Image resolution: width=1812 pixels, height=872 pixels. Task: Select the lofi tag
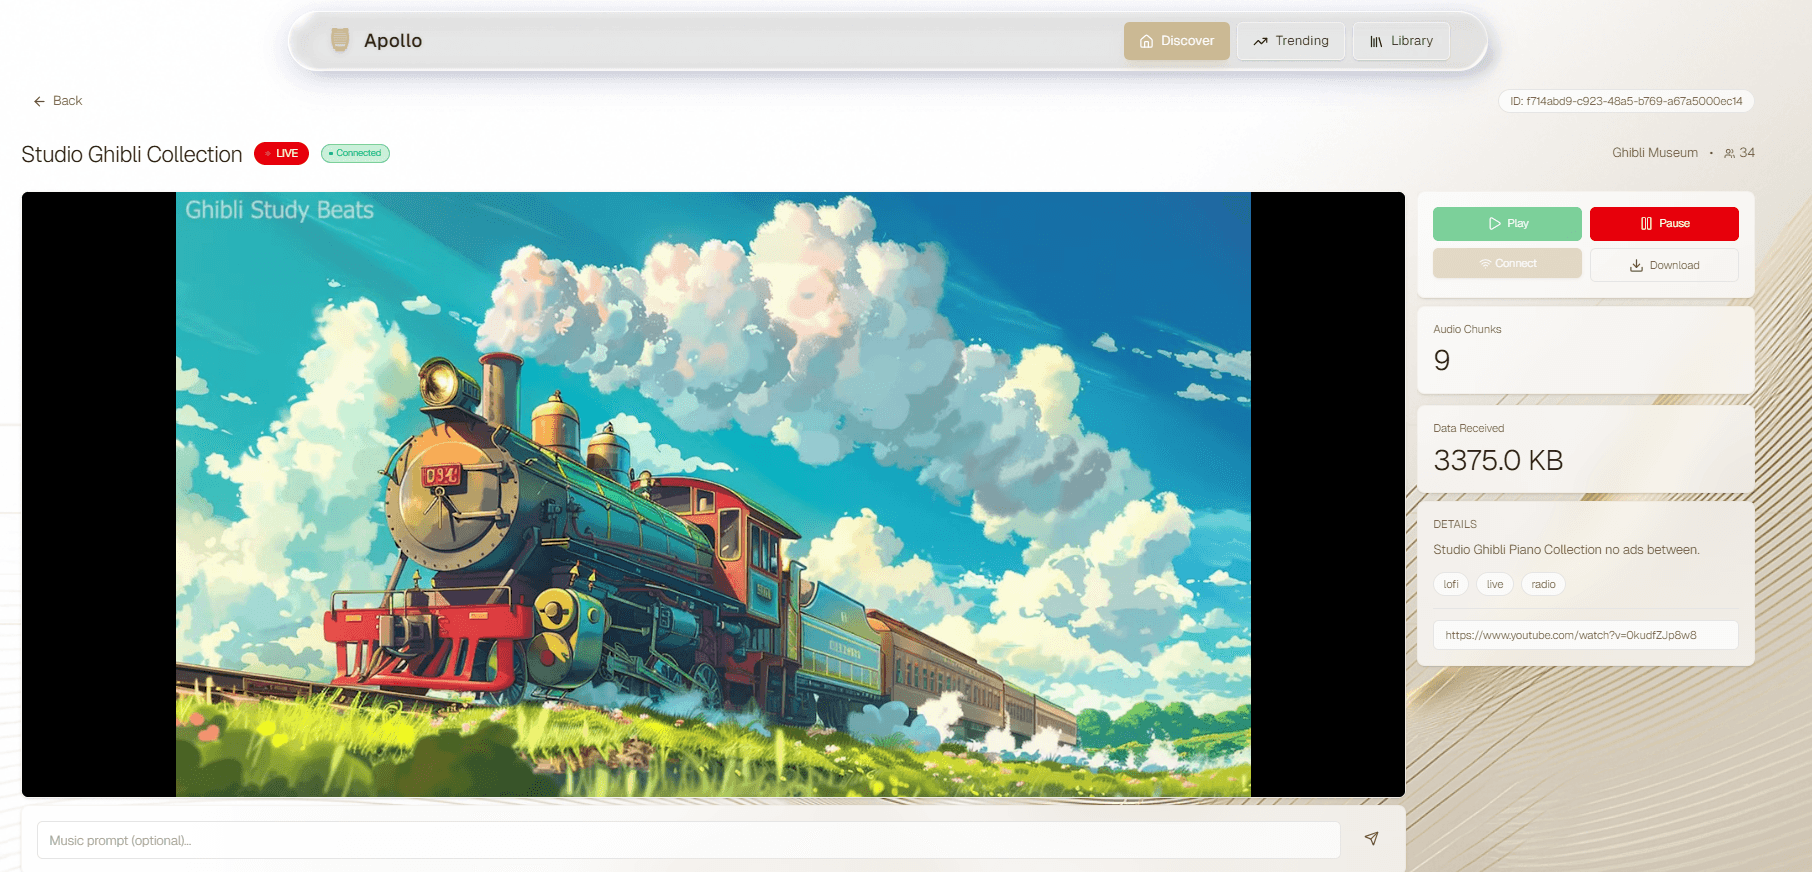[x=1451, y=585]
